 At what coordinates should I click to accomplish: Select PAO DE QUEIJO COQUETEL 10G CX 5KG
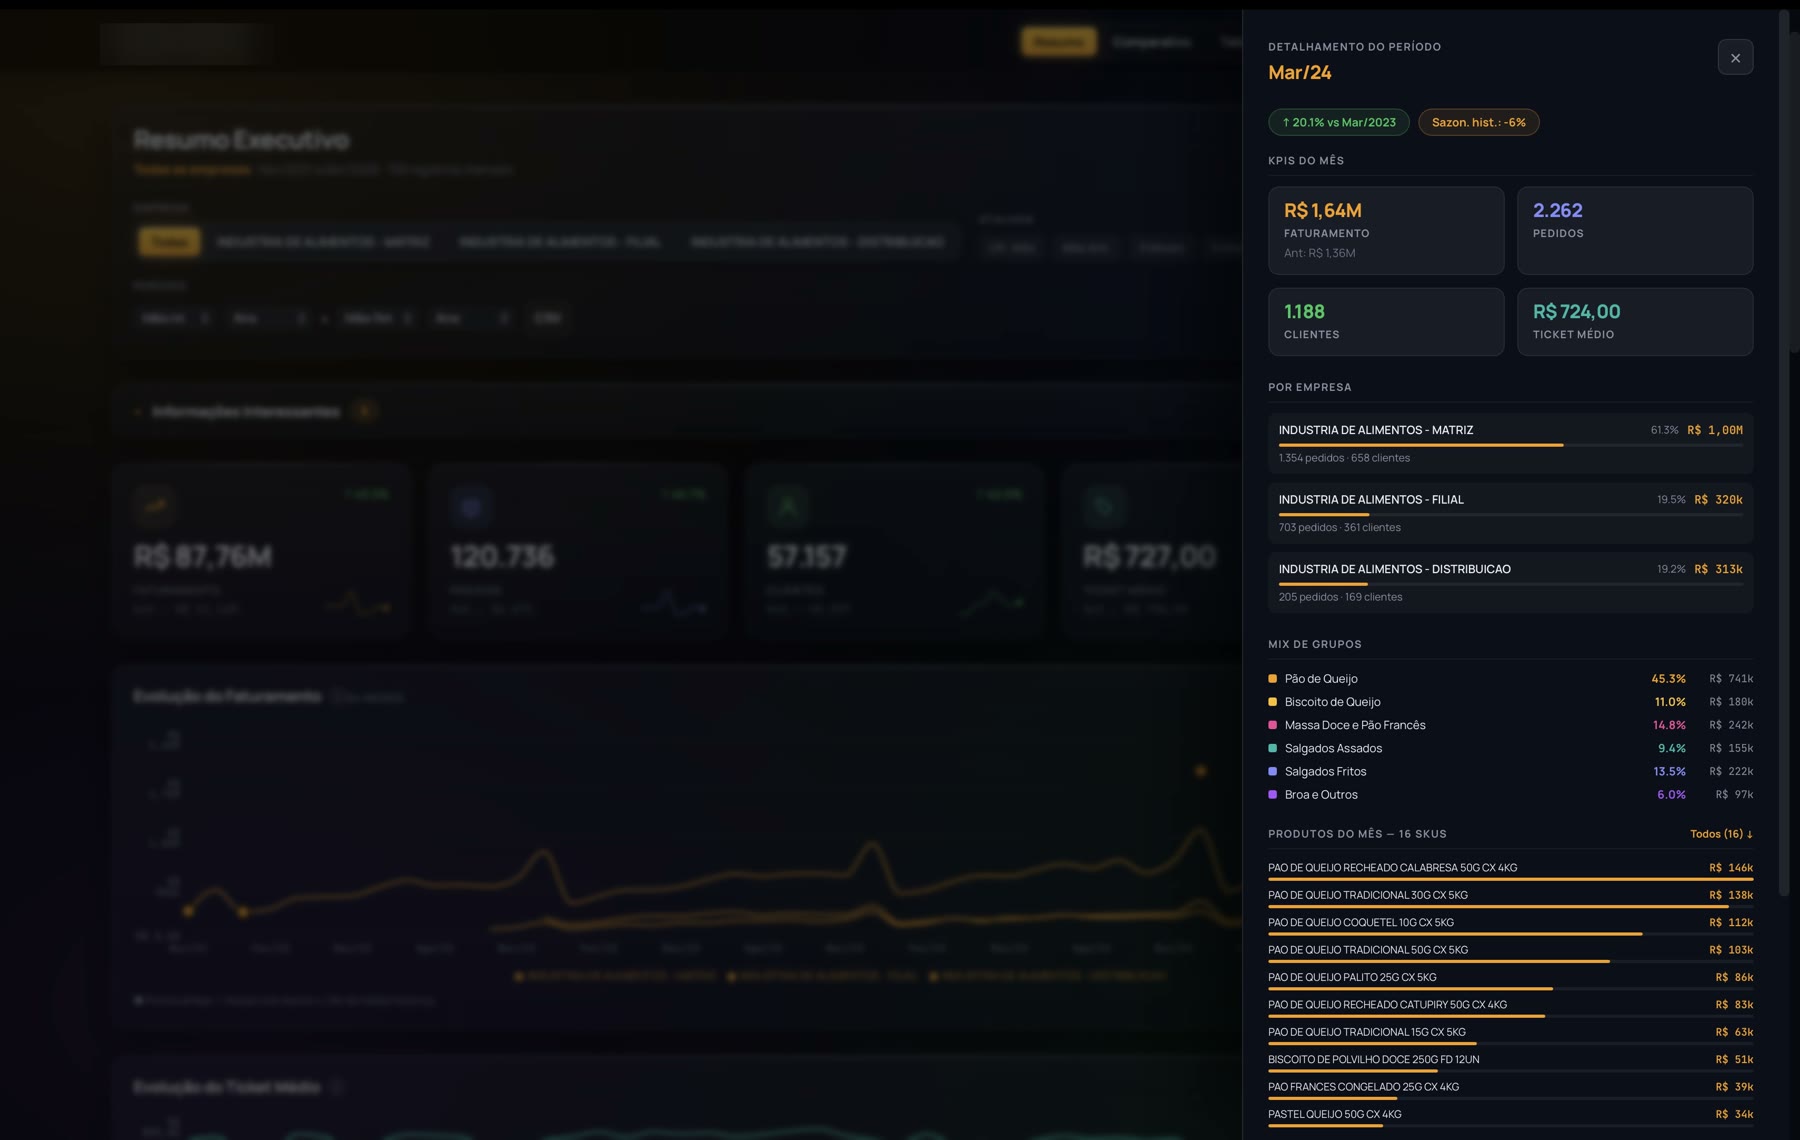(1510, 925)
